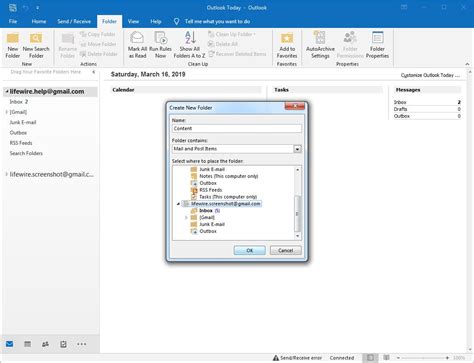
Task: Switch to Calendar view icon
Action: pos(28,344)
